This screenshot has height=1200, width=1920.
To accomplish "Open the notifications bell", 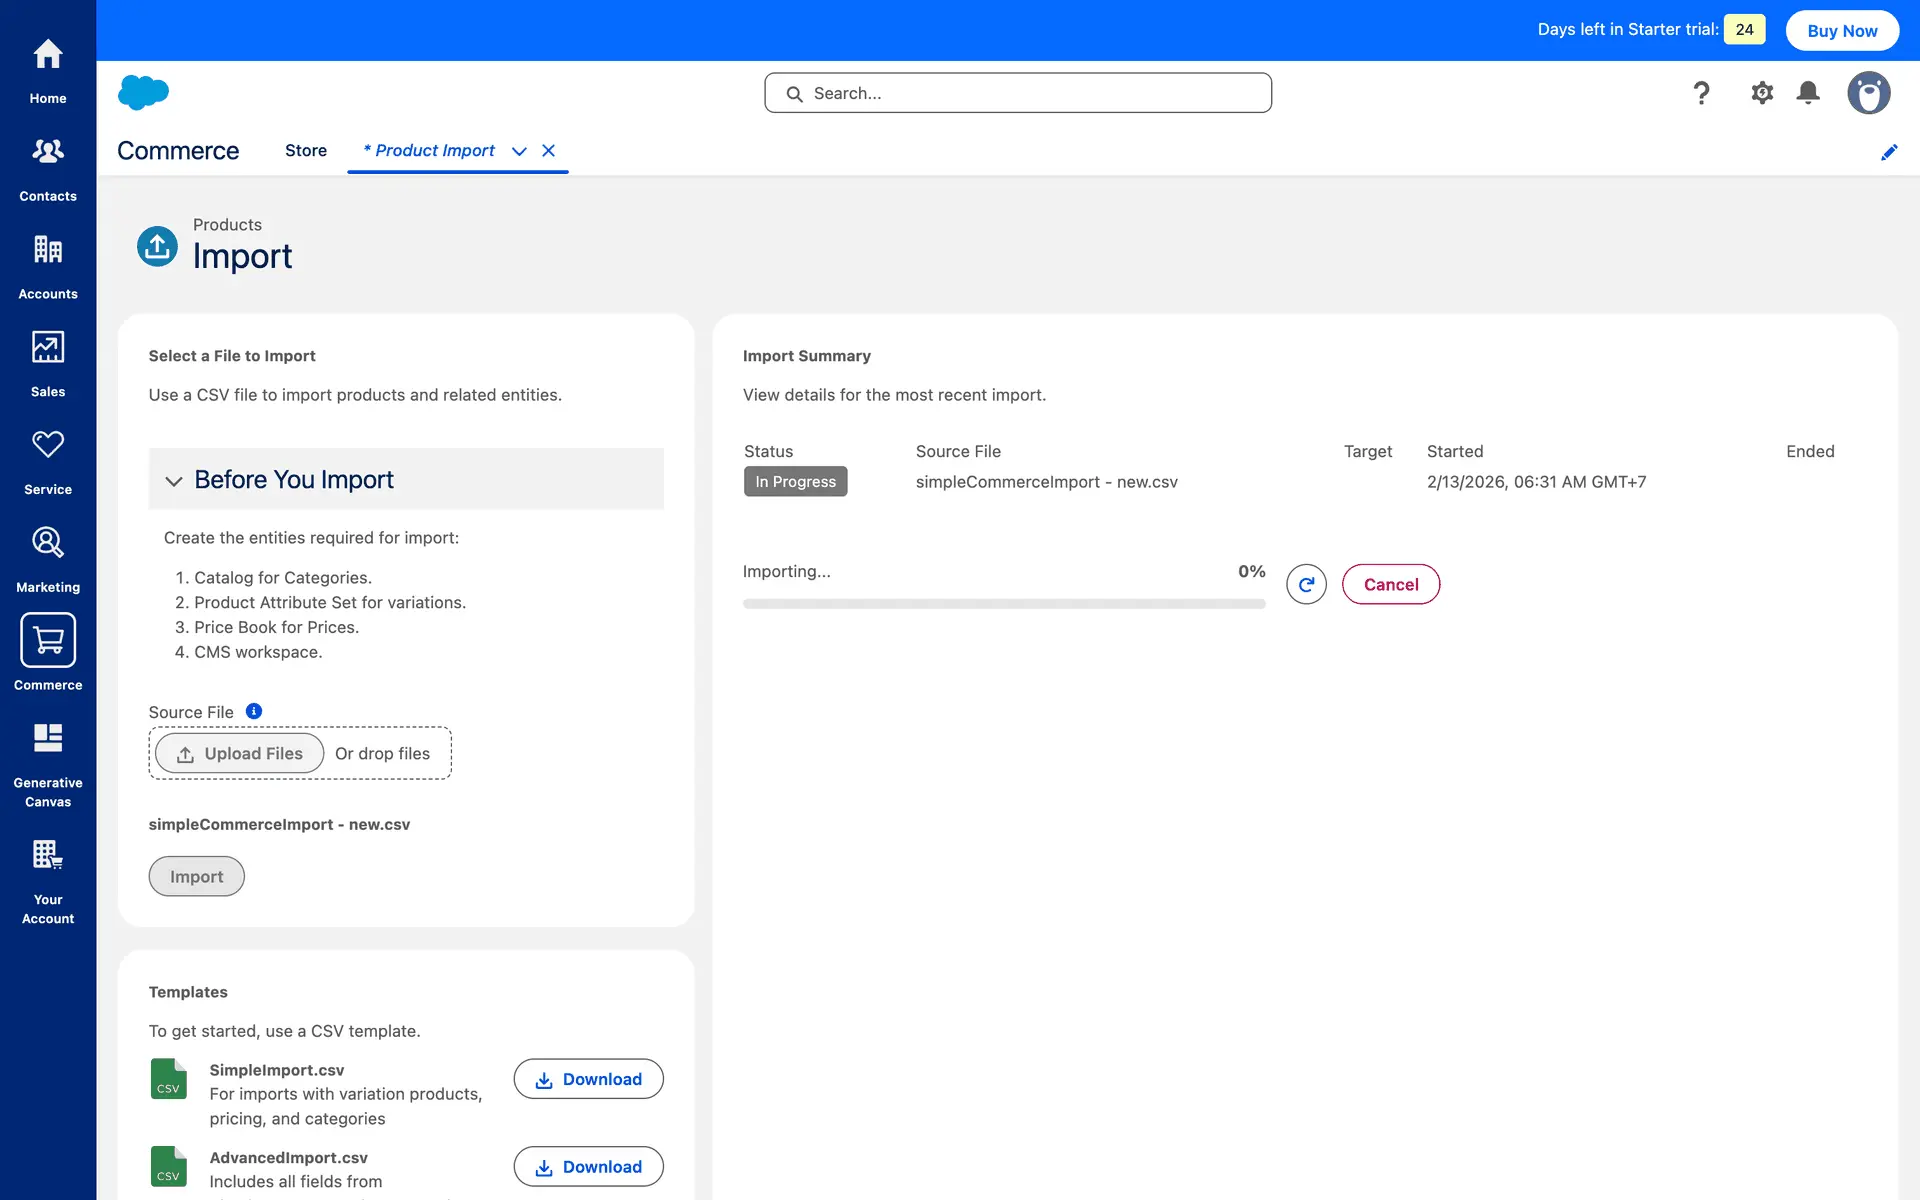I will click(1808, 93).
